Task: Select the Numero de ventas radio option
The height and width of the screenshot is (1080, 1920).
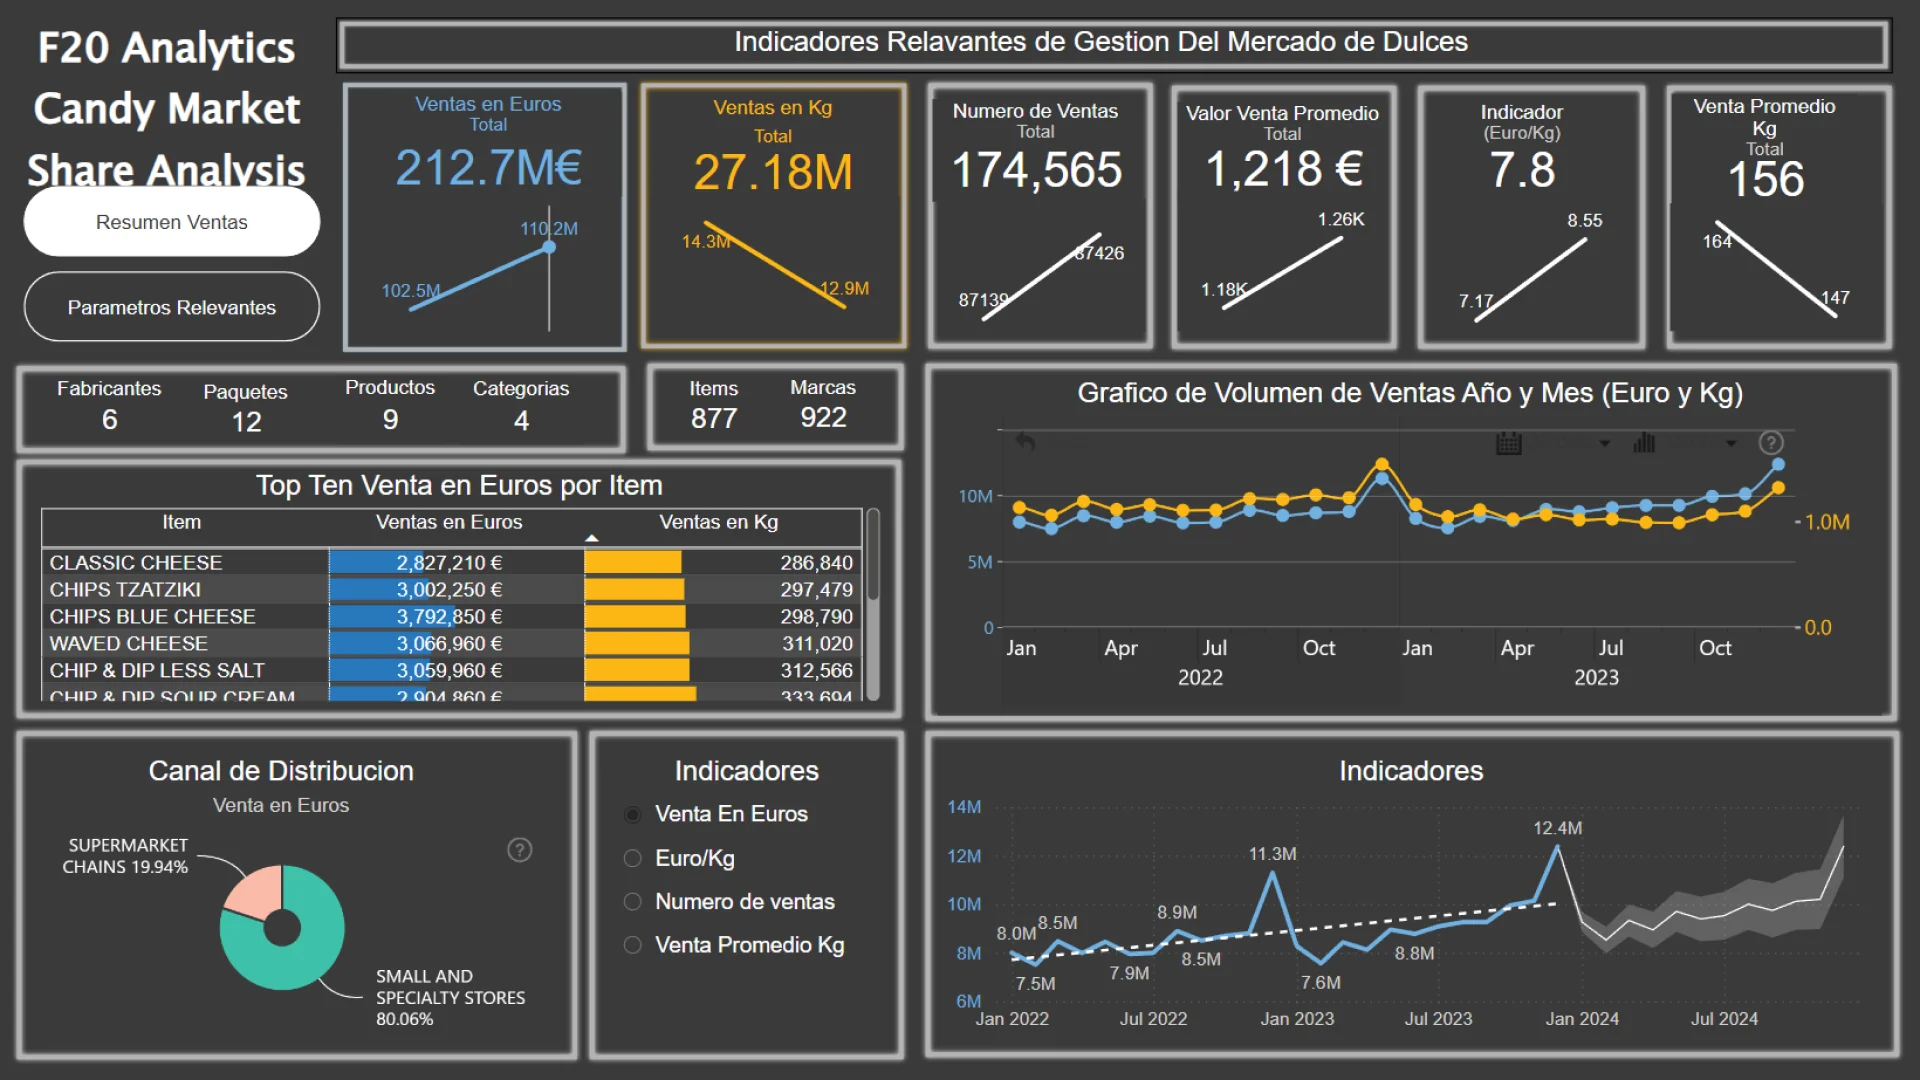Action: pyautogui.click(x=632, y=901)
